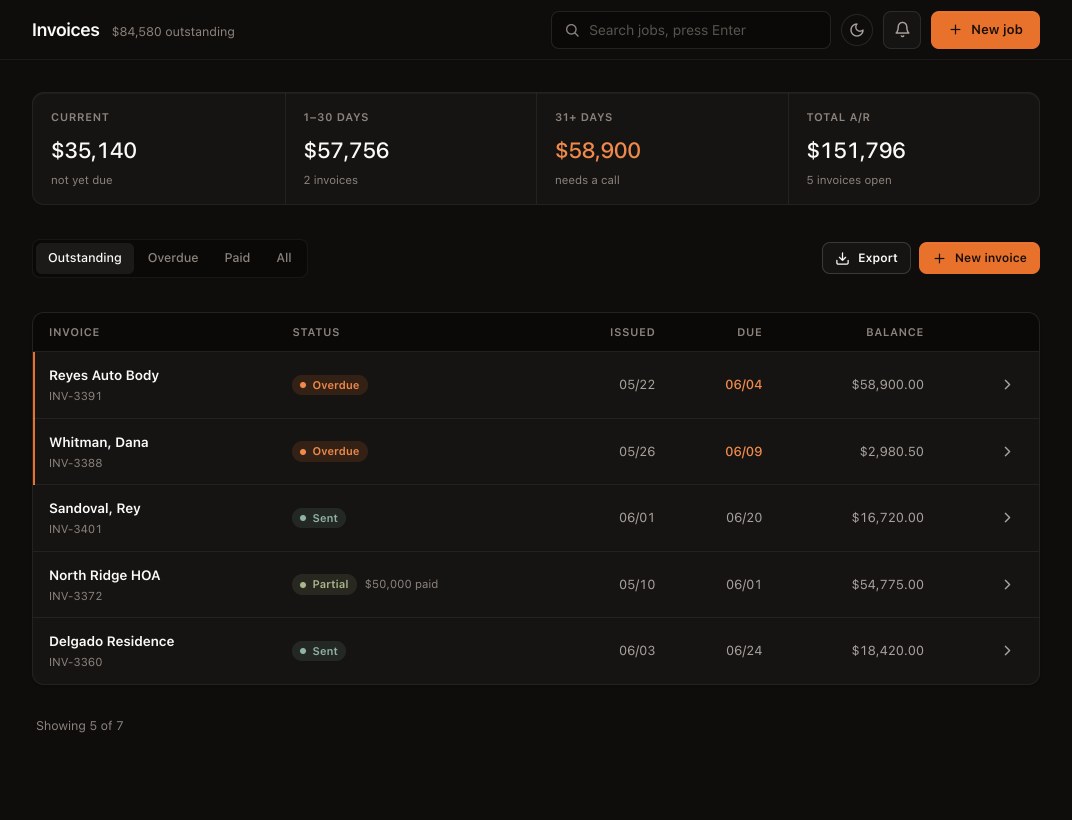Click the search magnifier icon
The image size is (1072, 820).
572,30
